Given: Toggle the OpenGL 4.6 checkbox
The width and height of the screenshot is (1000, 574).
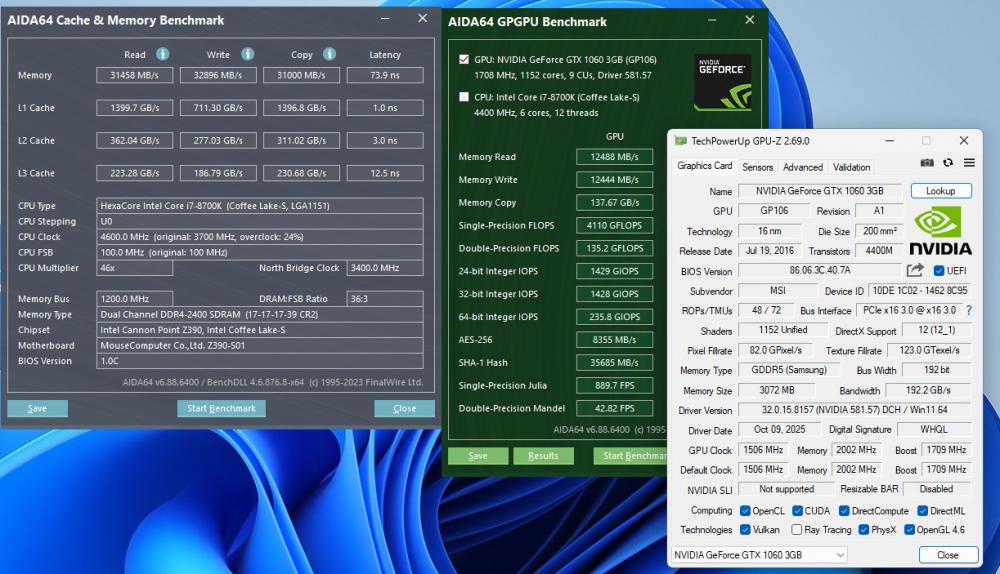Looking at the screenshot, I should click(x=909, y=529).
